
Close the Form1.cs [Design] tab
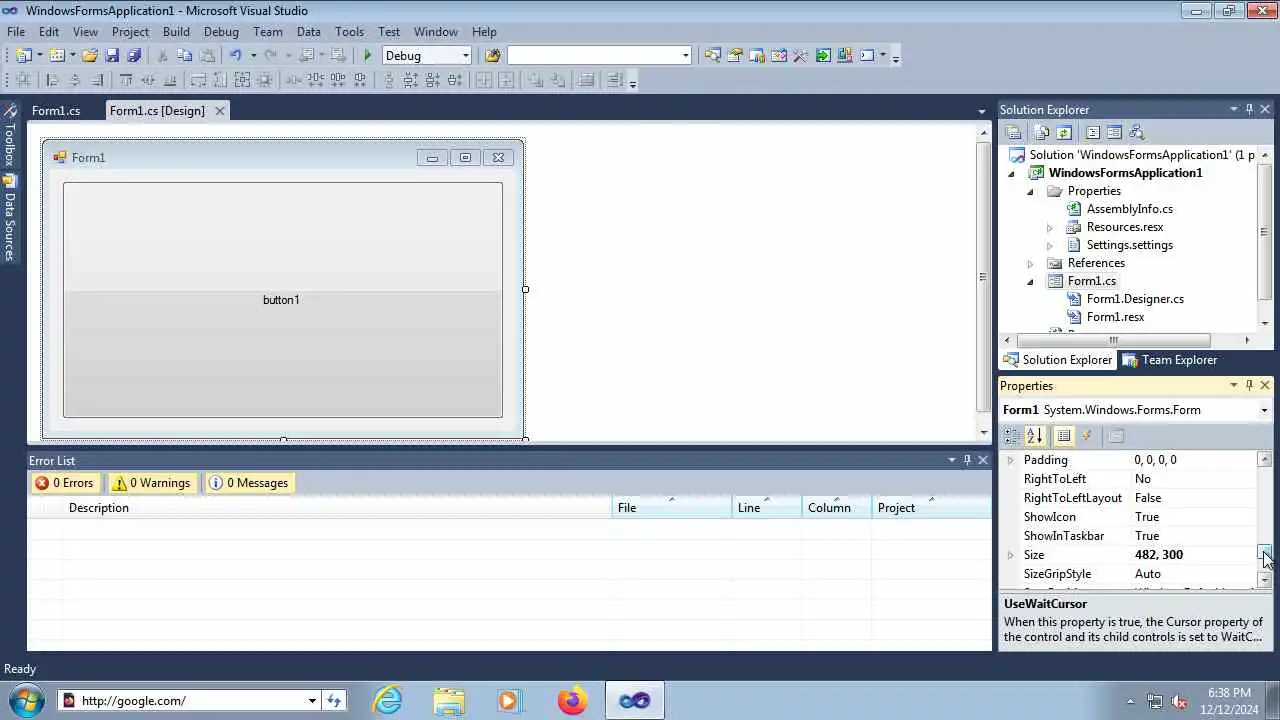[x=219, y=111]
